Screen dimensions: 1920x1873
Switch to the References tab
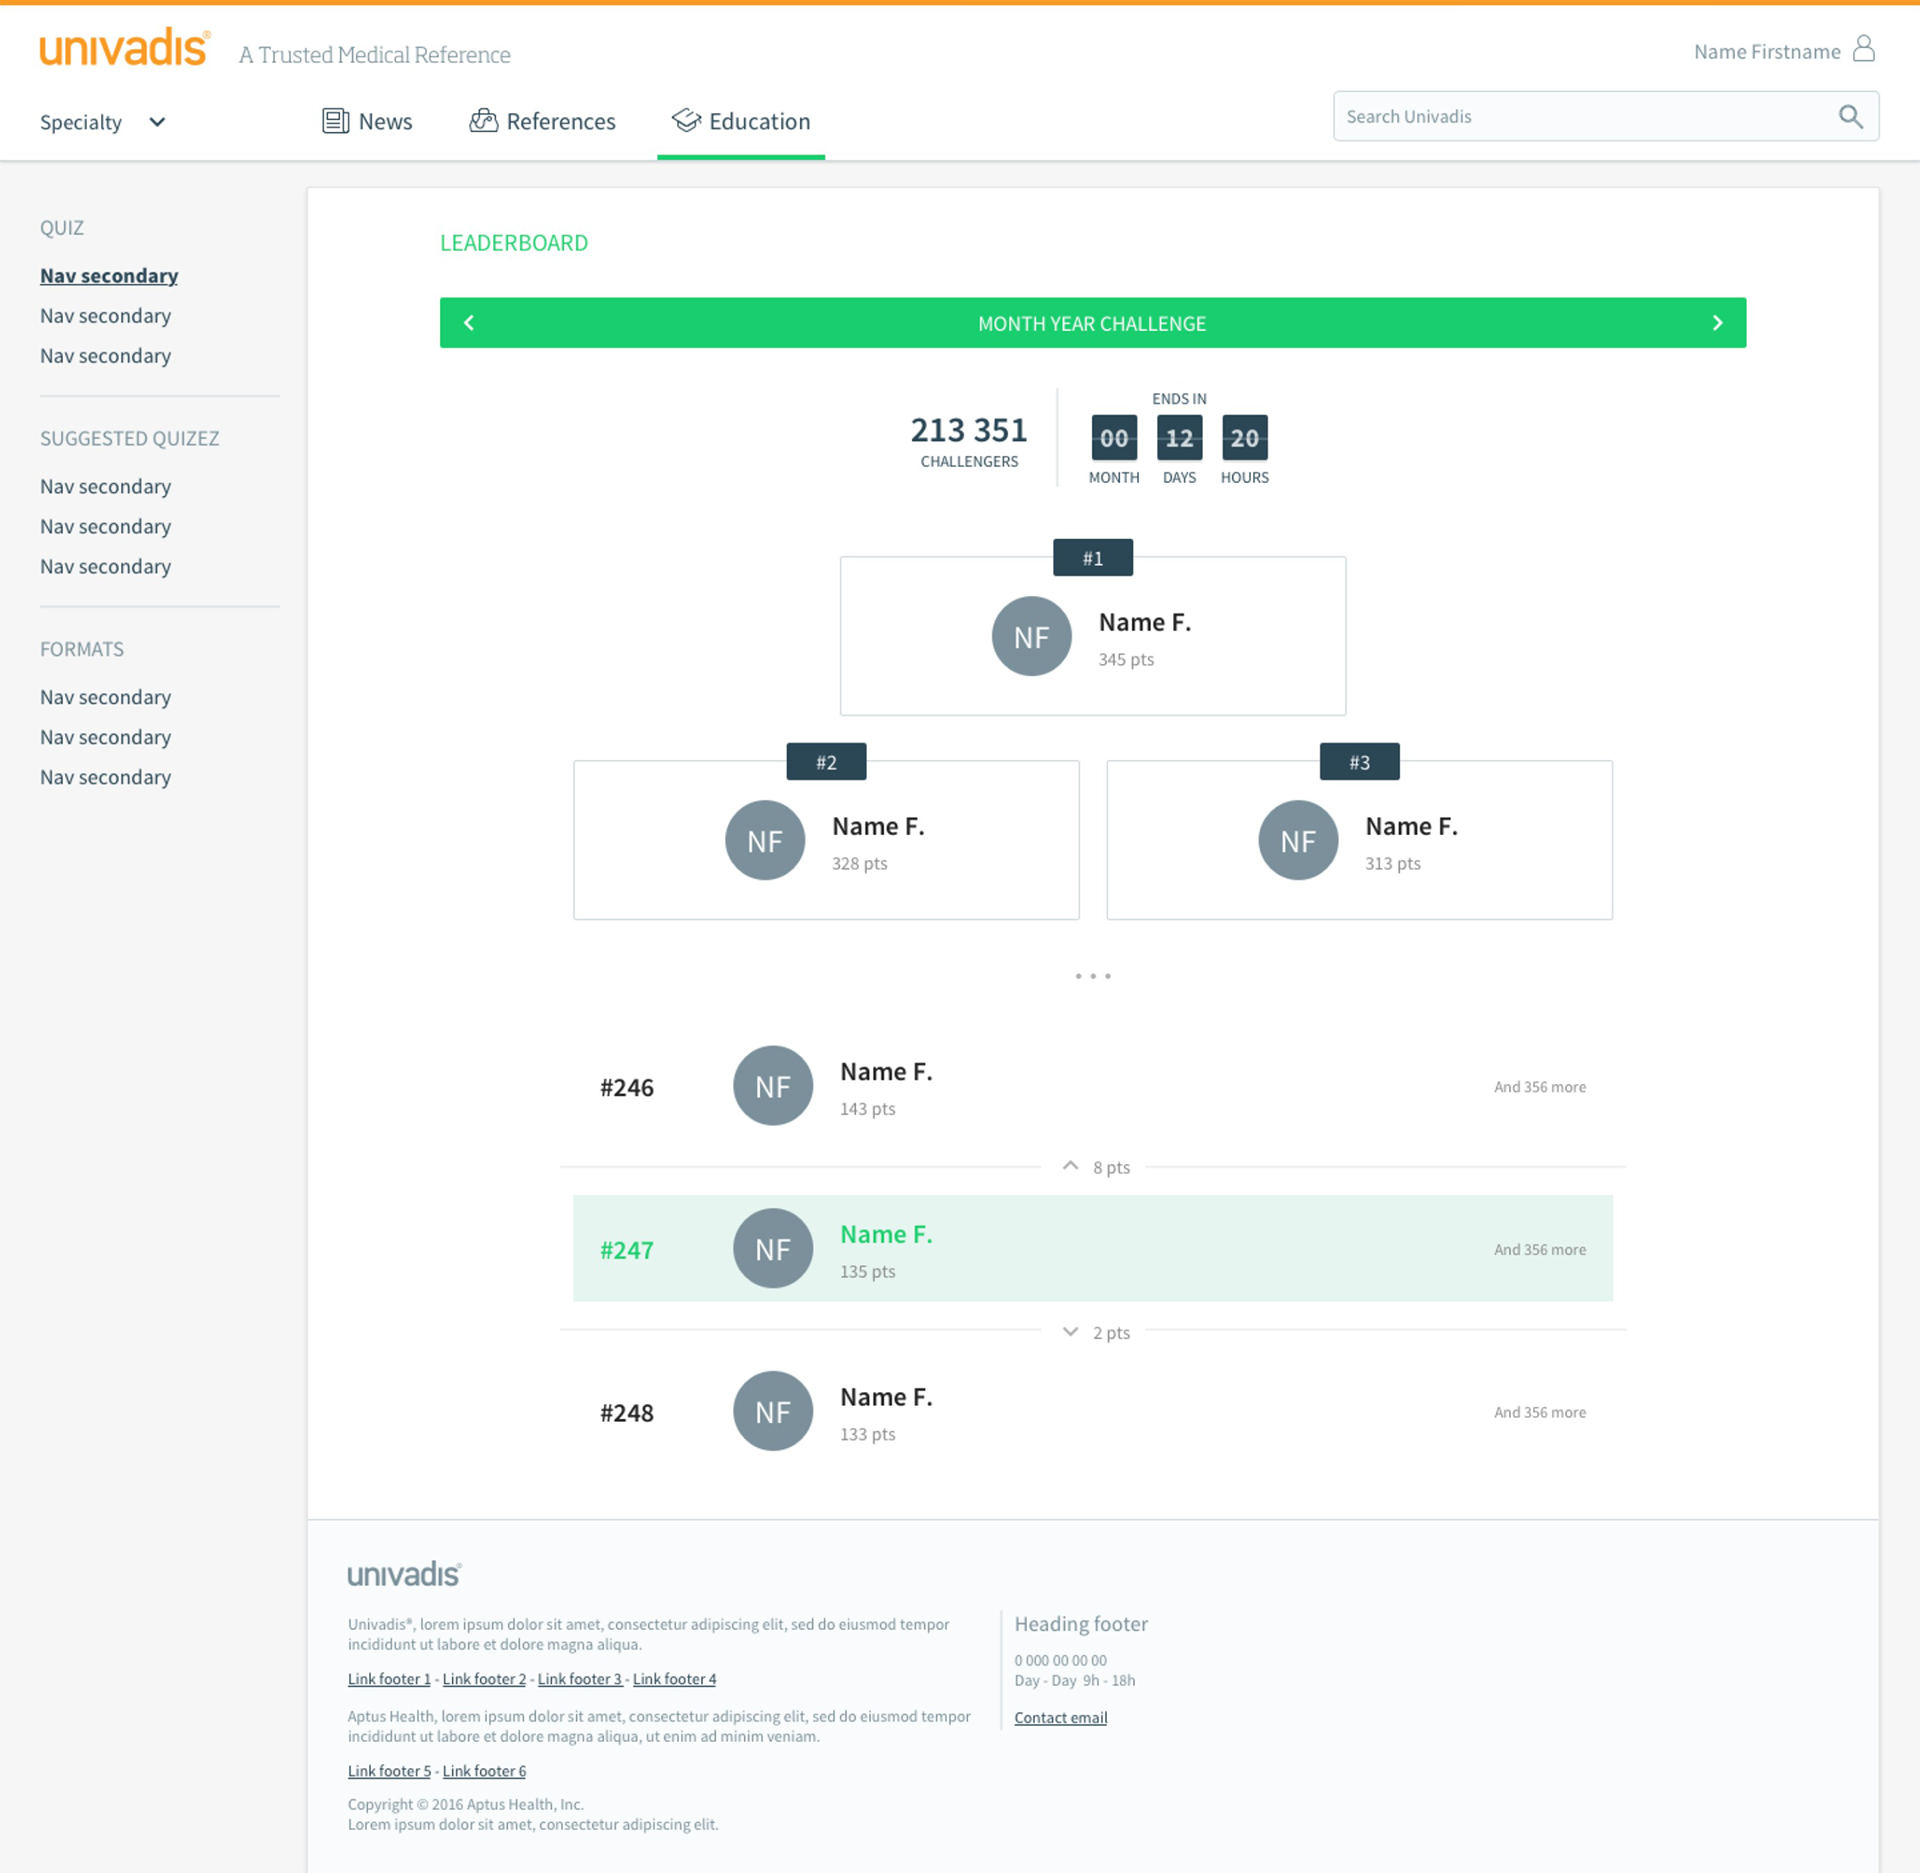[560, 122]
